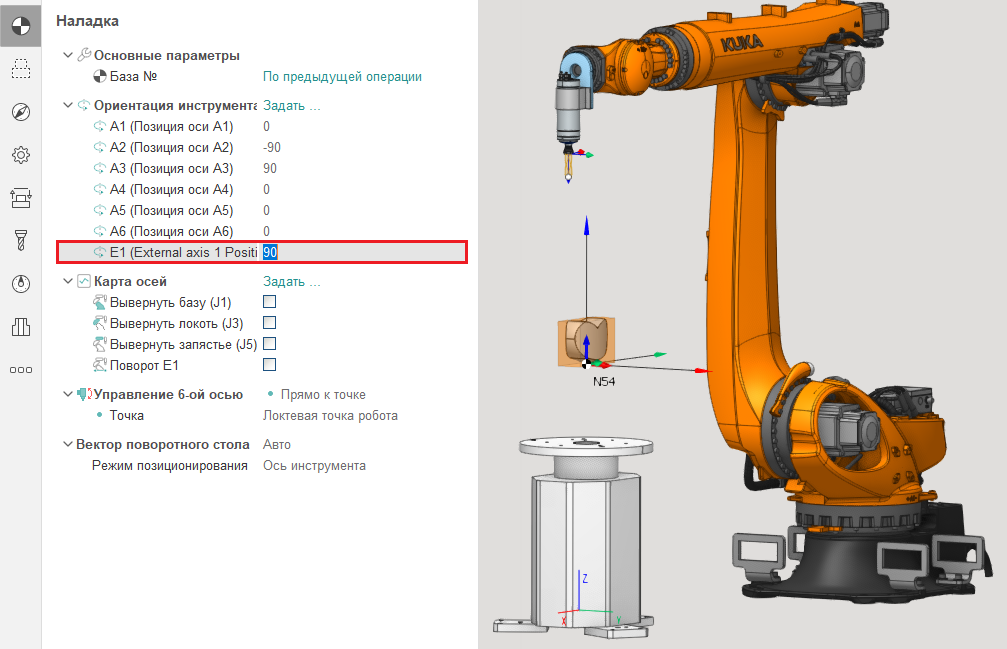Click the circular dial sidebar icon

click(x=20, y=283)
